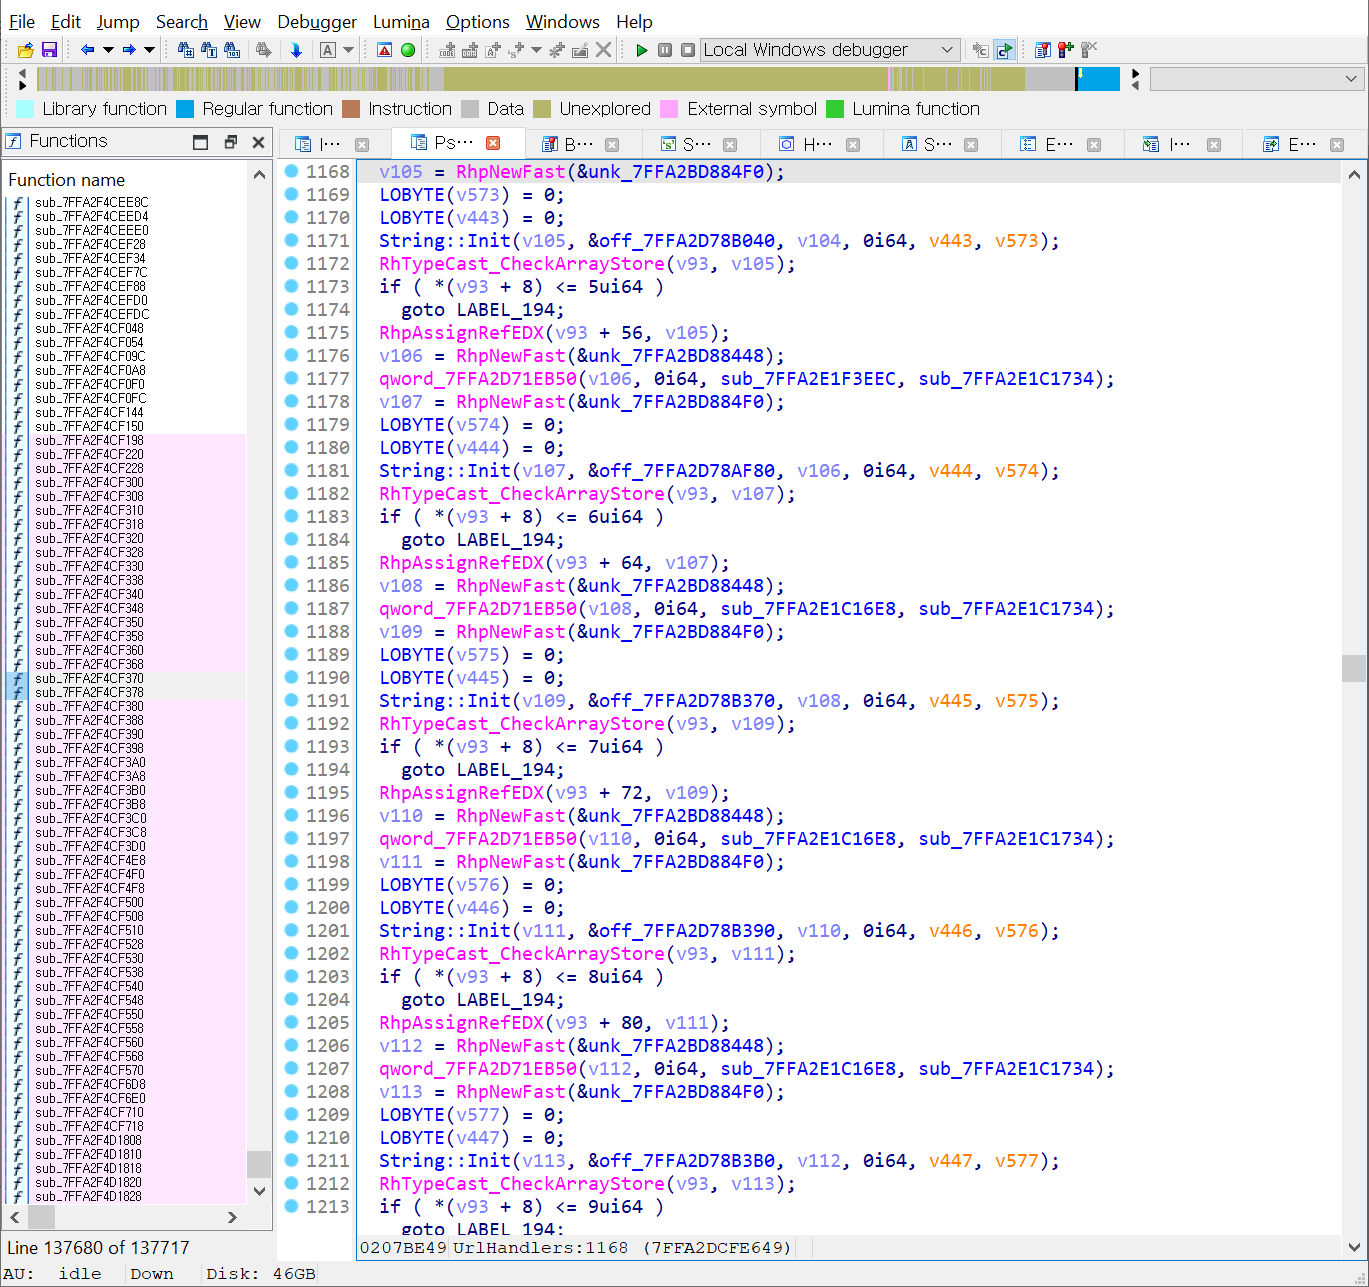The image size is (1369, 1287).
Task: Click the green circle status icon
Action: coord(408,50)
